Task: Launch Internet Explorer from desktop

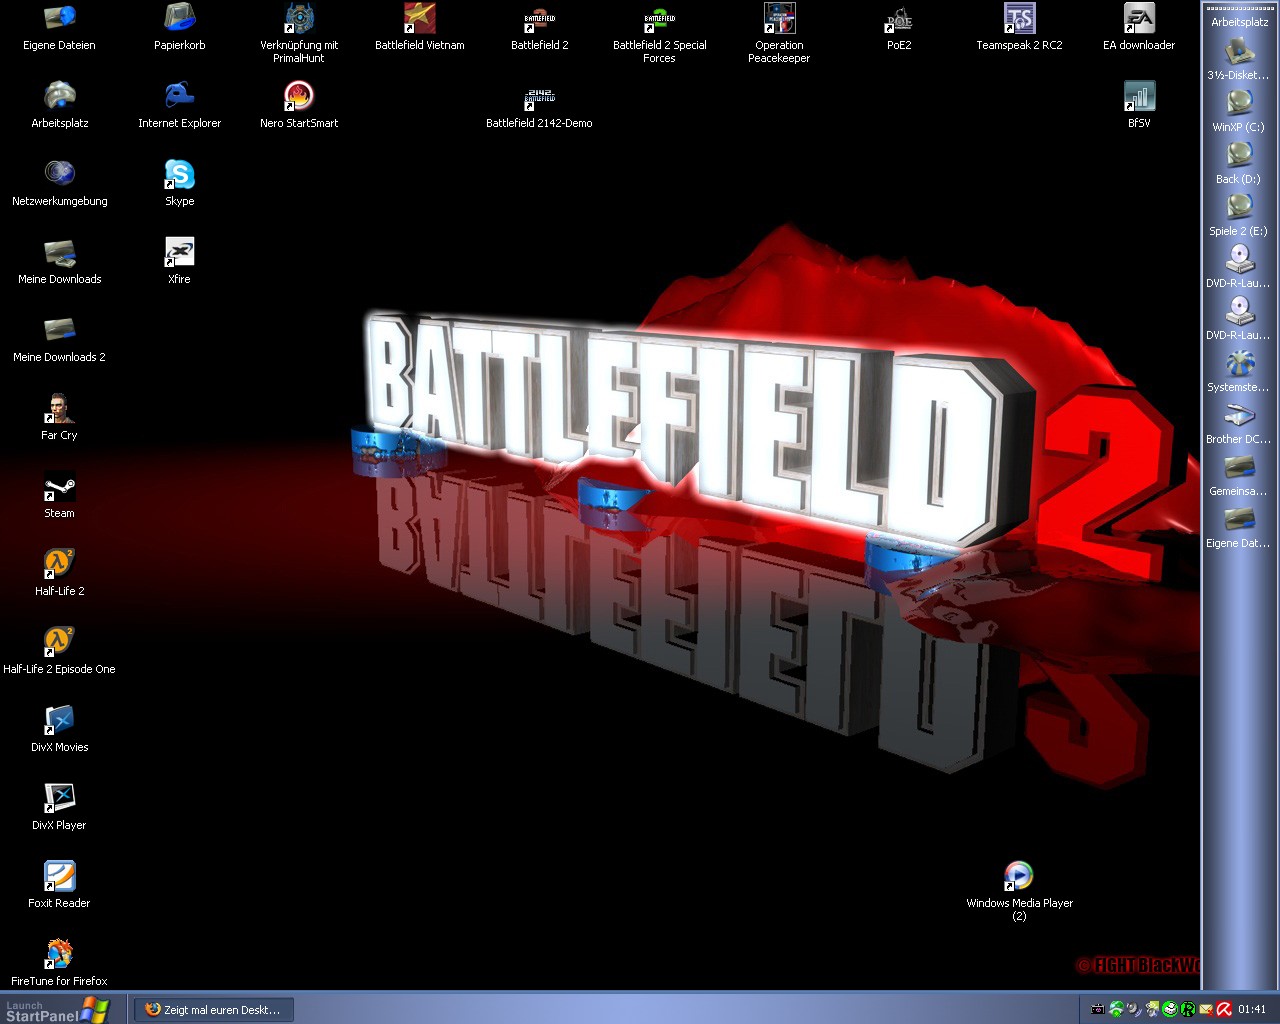Action: pos(179,96)
